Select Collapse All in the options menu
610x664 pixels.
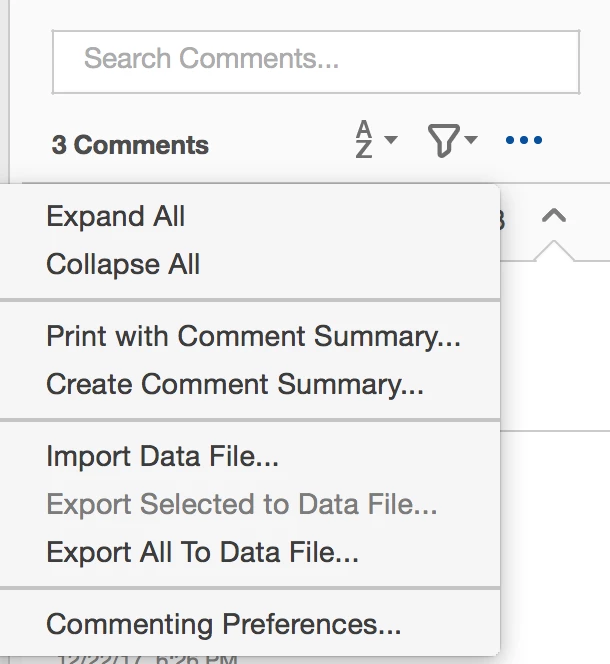coord(123,265)
